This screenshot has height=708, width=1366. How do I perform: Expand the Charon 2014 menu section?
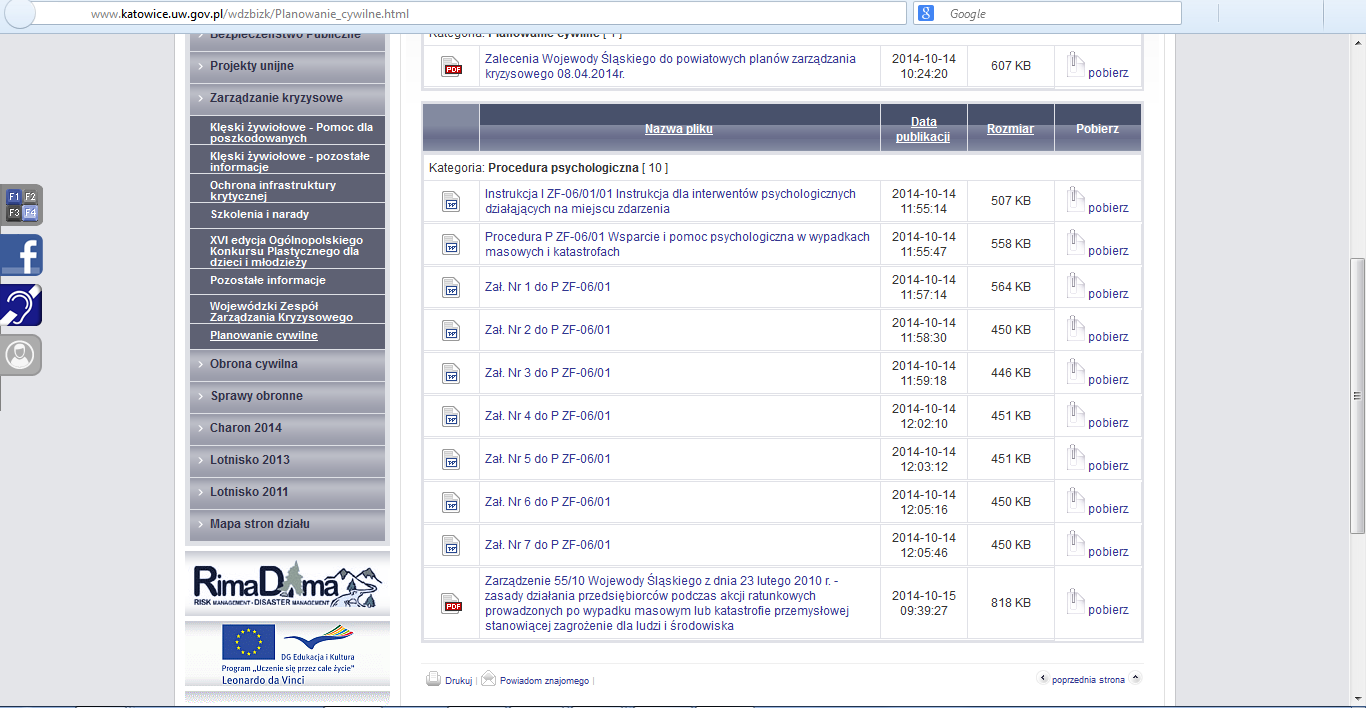[286, 428]
